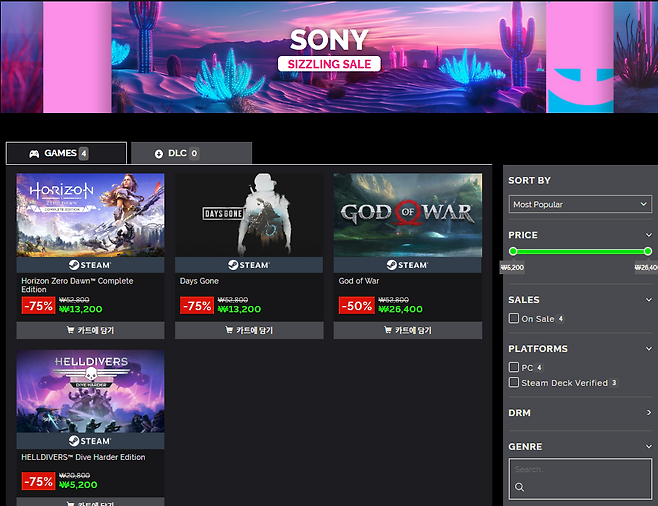Click Steam logo under Horizon Zero Dawn
Viewport: 658px width, 506px height.
coord(75,265)
